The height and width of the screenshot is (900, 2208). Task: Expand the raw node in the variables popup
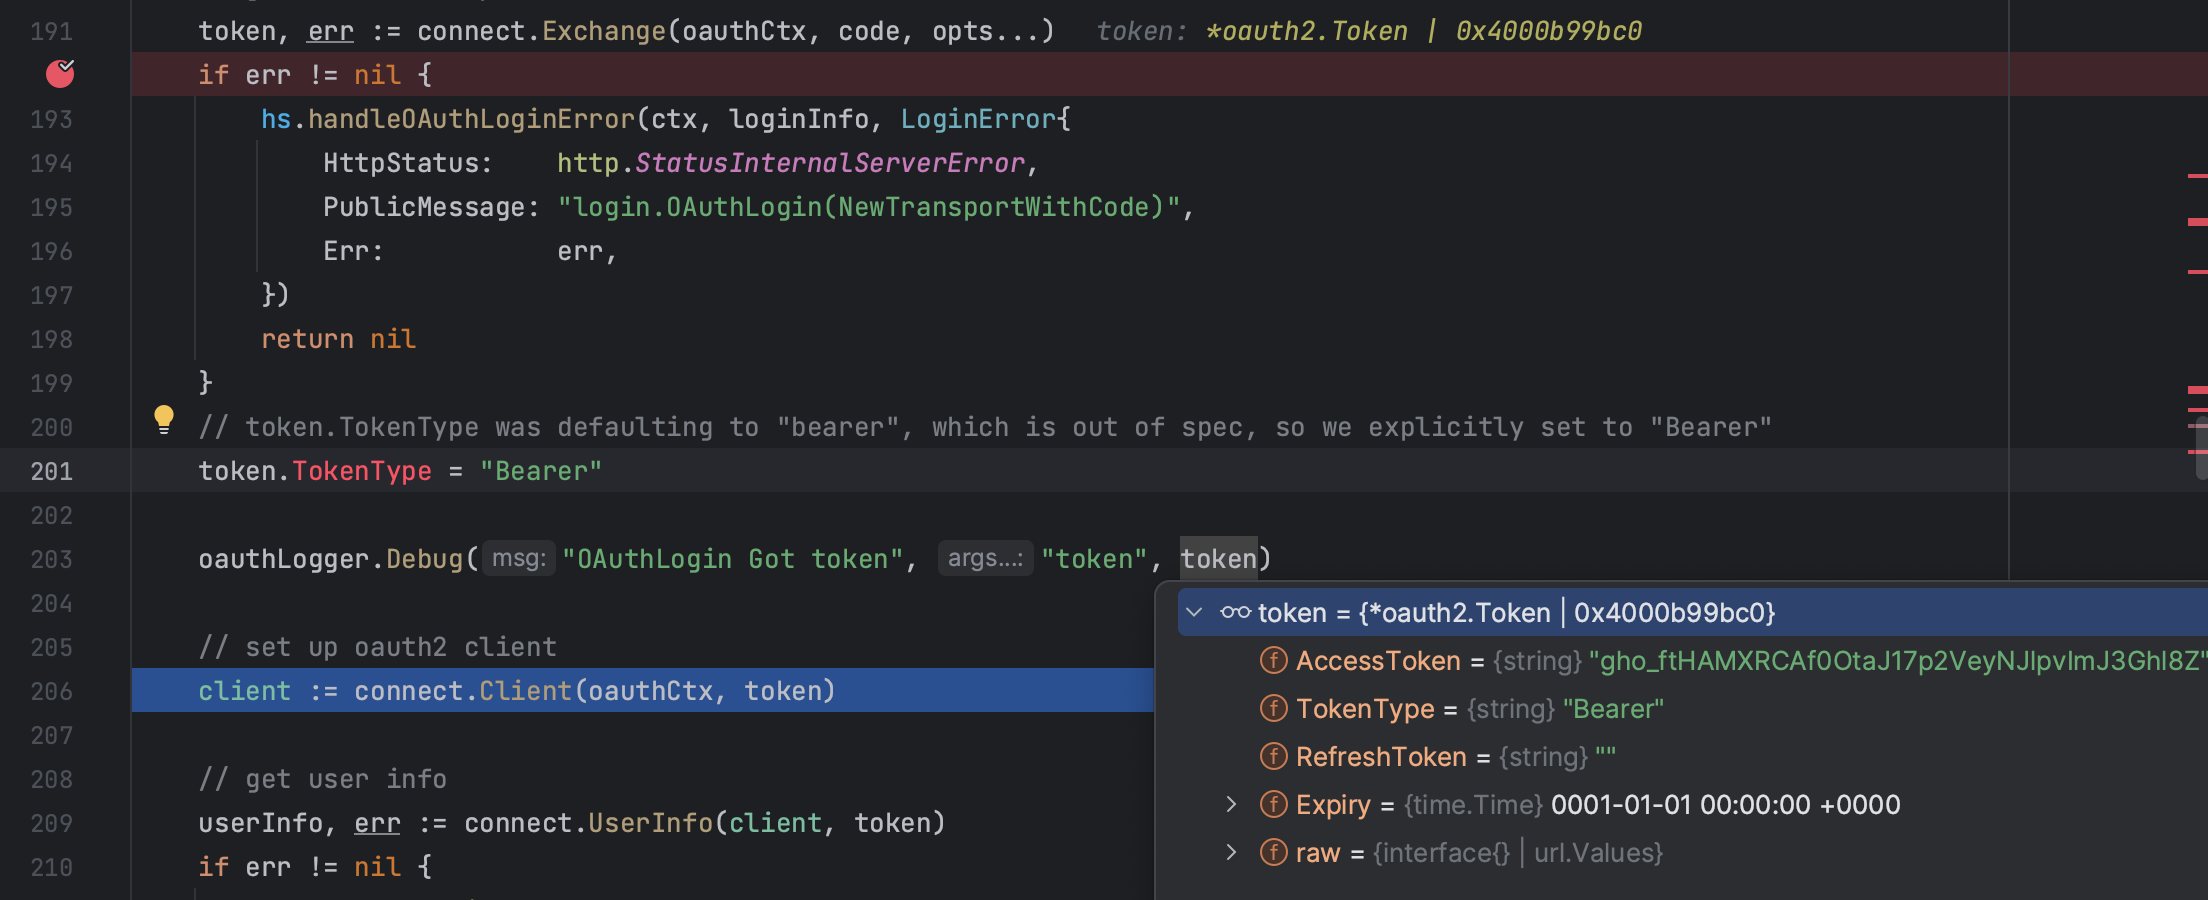[x=1229, y=852]
